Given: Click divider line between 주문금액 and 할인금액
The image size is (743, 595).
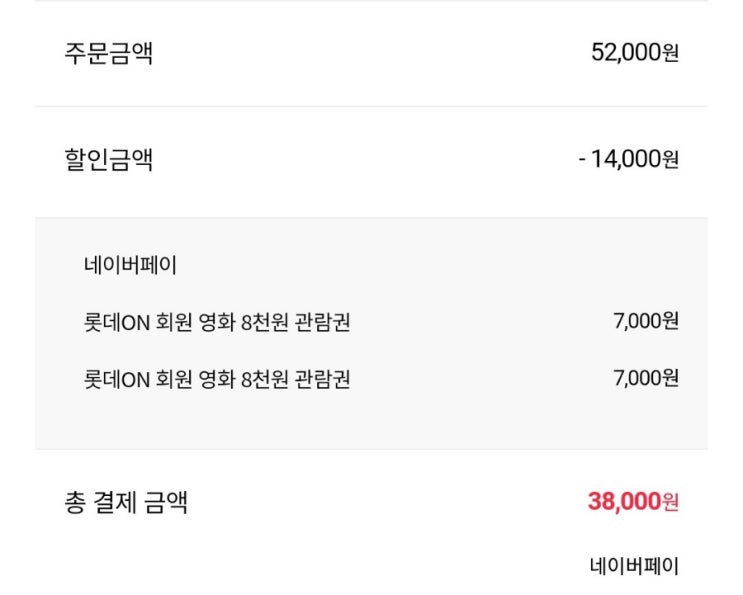Looking at the screenshot, I should (372, 107).
